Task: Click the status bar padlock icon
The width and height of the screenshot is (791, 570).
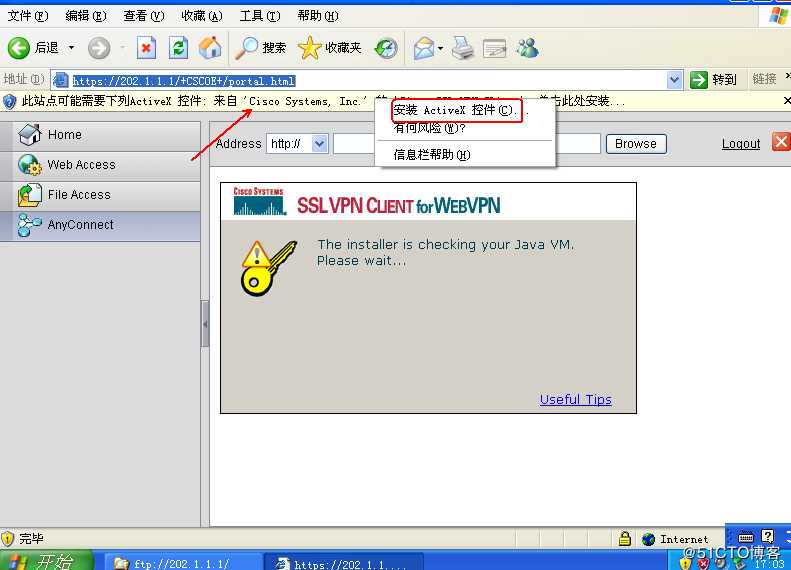Action: pyautogui.click(x=625, y=539)
